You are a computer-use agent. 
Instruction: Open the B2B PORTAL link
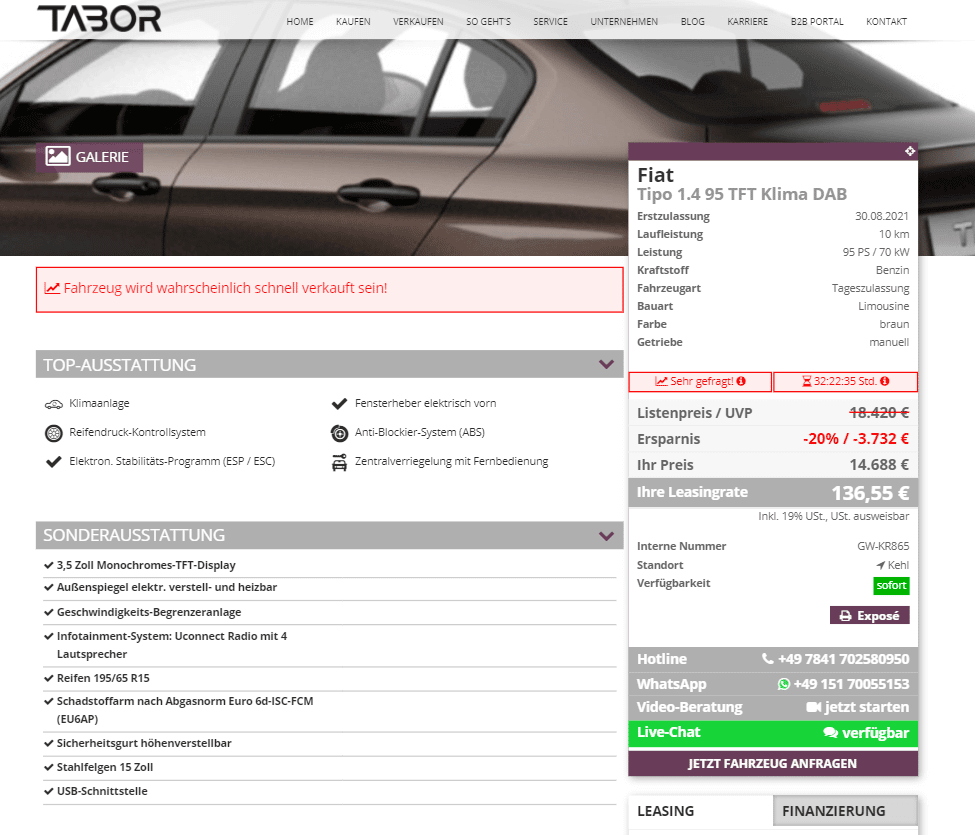(x=817, y=22)
